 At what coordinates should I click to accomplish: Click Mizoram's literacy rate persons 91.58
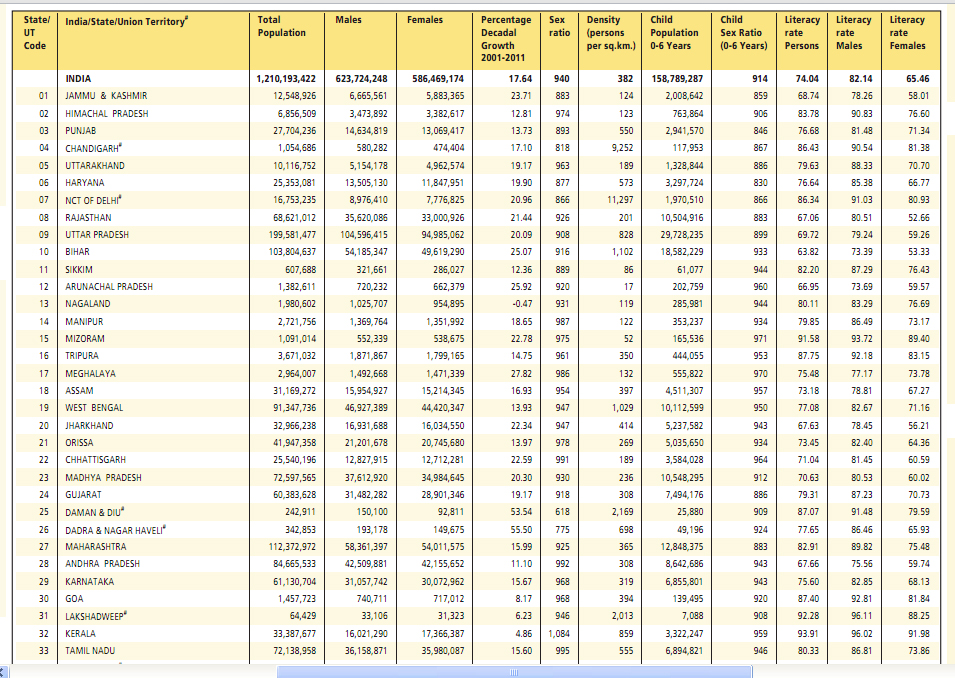click(808, 339)
